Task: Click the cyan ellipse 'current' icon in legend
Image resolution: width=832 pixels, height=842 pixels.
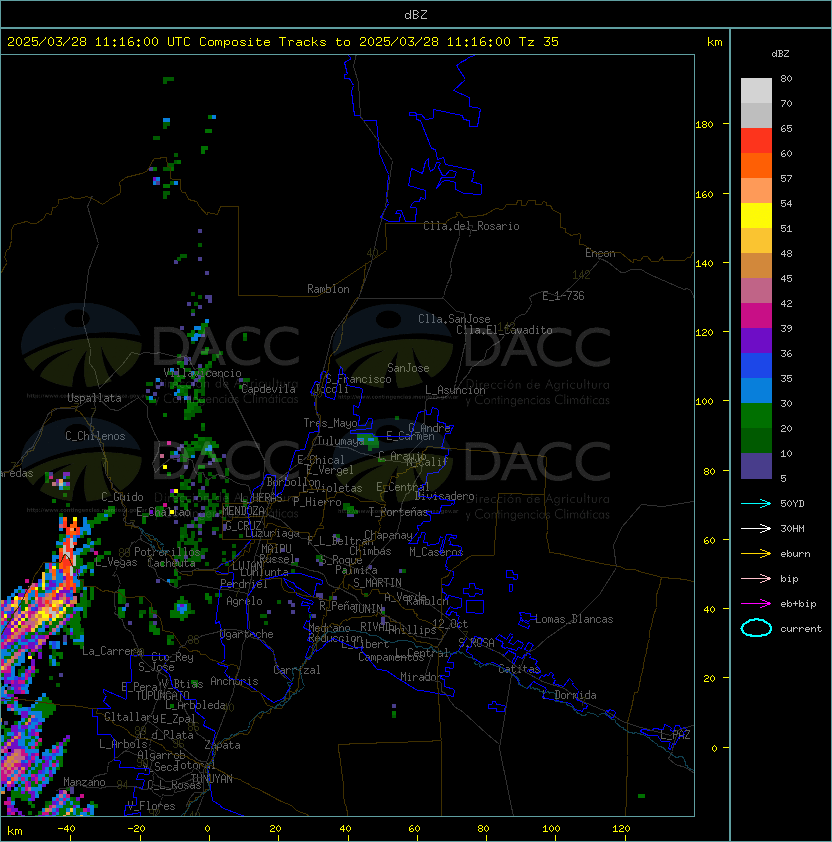Action: 756,628
